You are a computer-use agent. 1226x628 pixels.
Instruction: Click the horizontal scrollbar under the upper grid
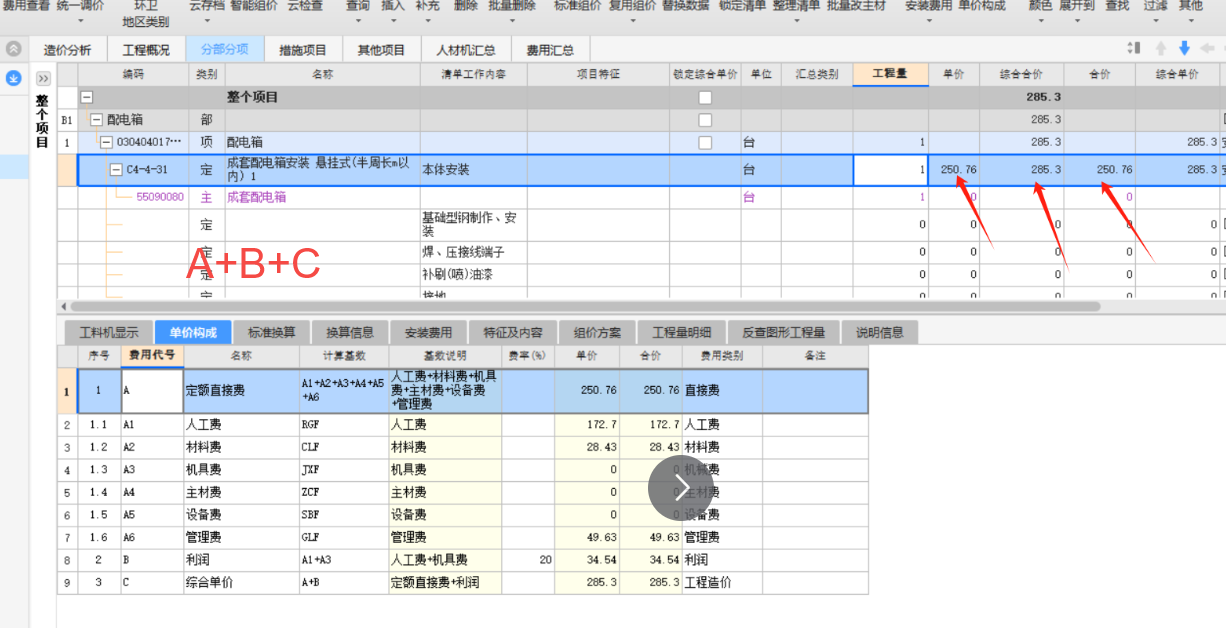[x=585, y=307]
